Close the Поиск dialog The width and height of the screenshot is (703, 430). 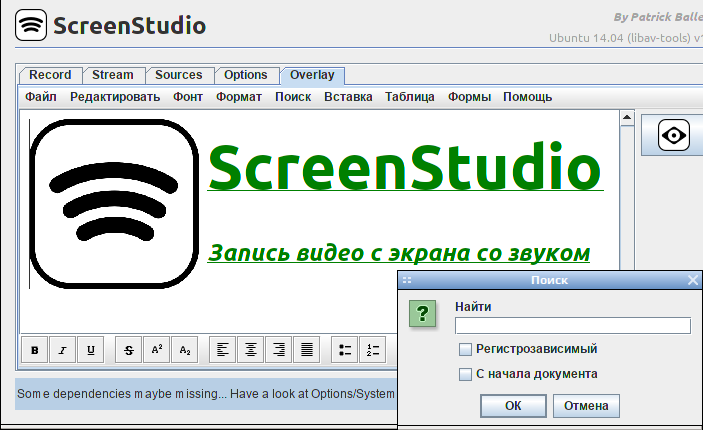(693, 280)
